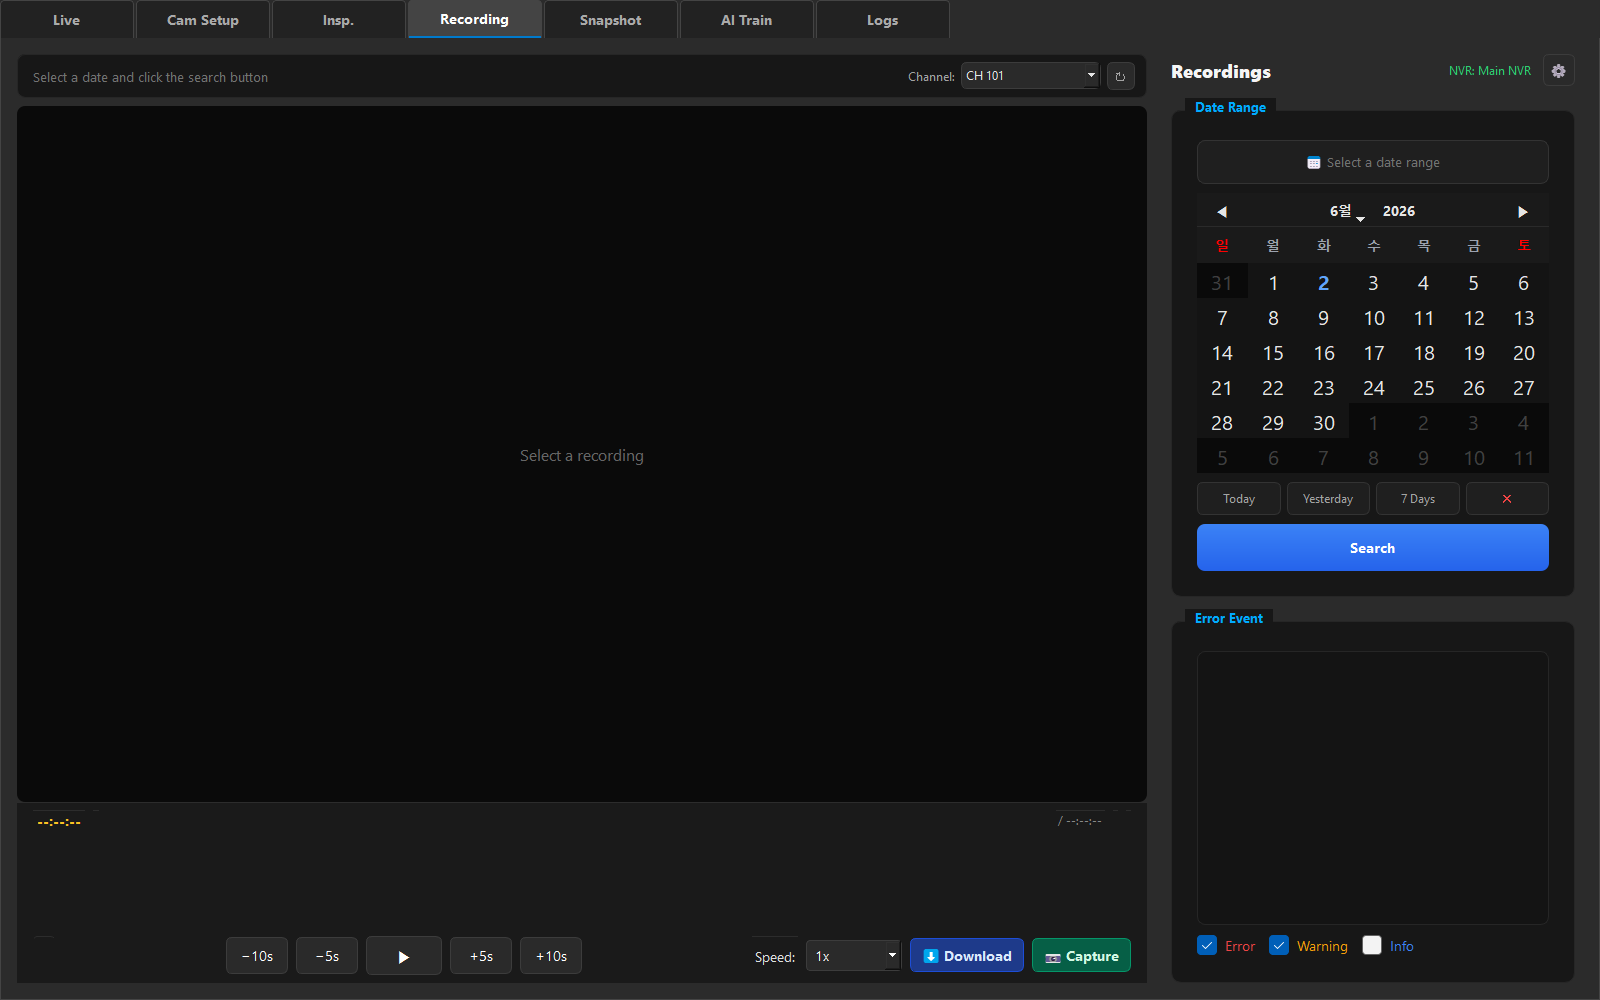Viewport: 1600px width, 1000px height.
Task: Pick June 19 on the calendar
Action: [1474, 353]
